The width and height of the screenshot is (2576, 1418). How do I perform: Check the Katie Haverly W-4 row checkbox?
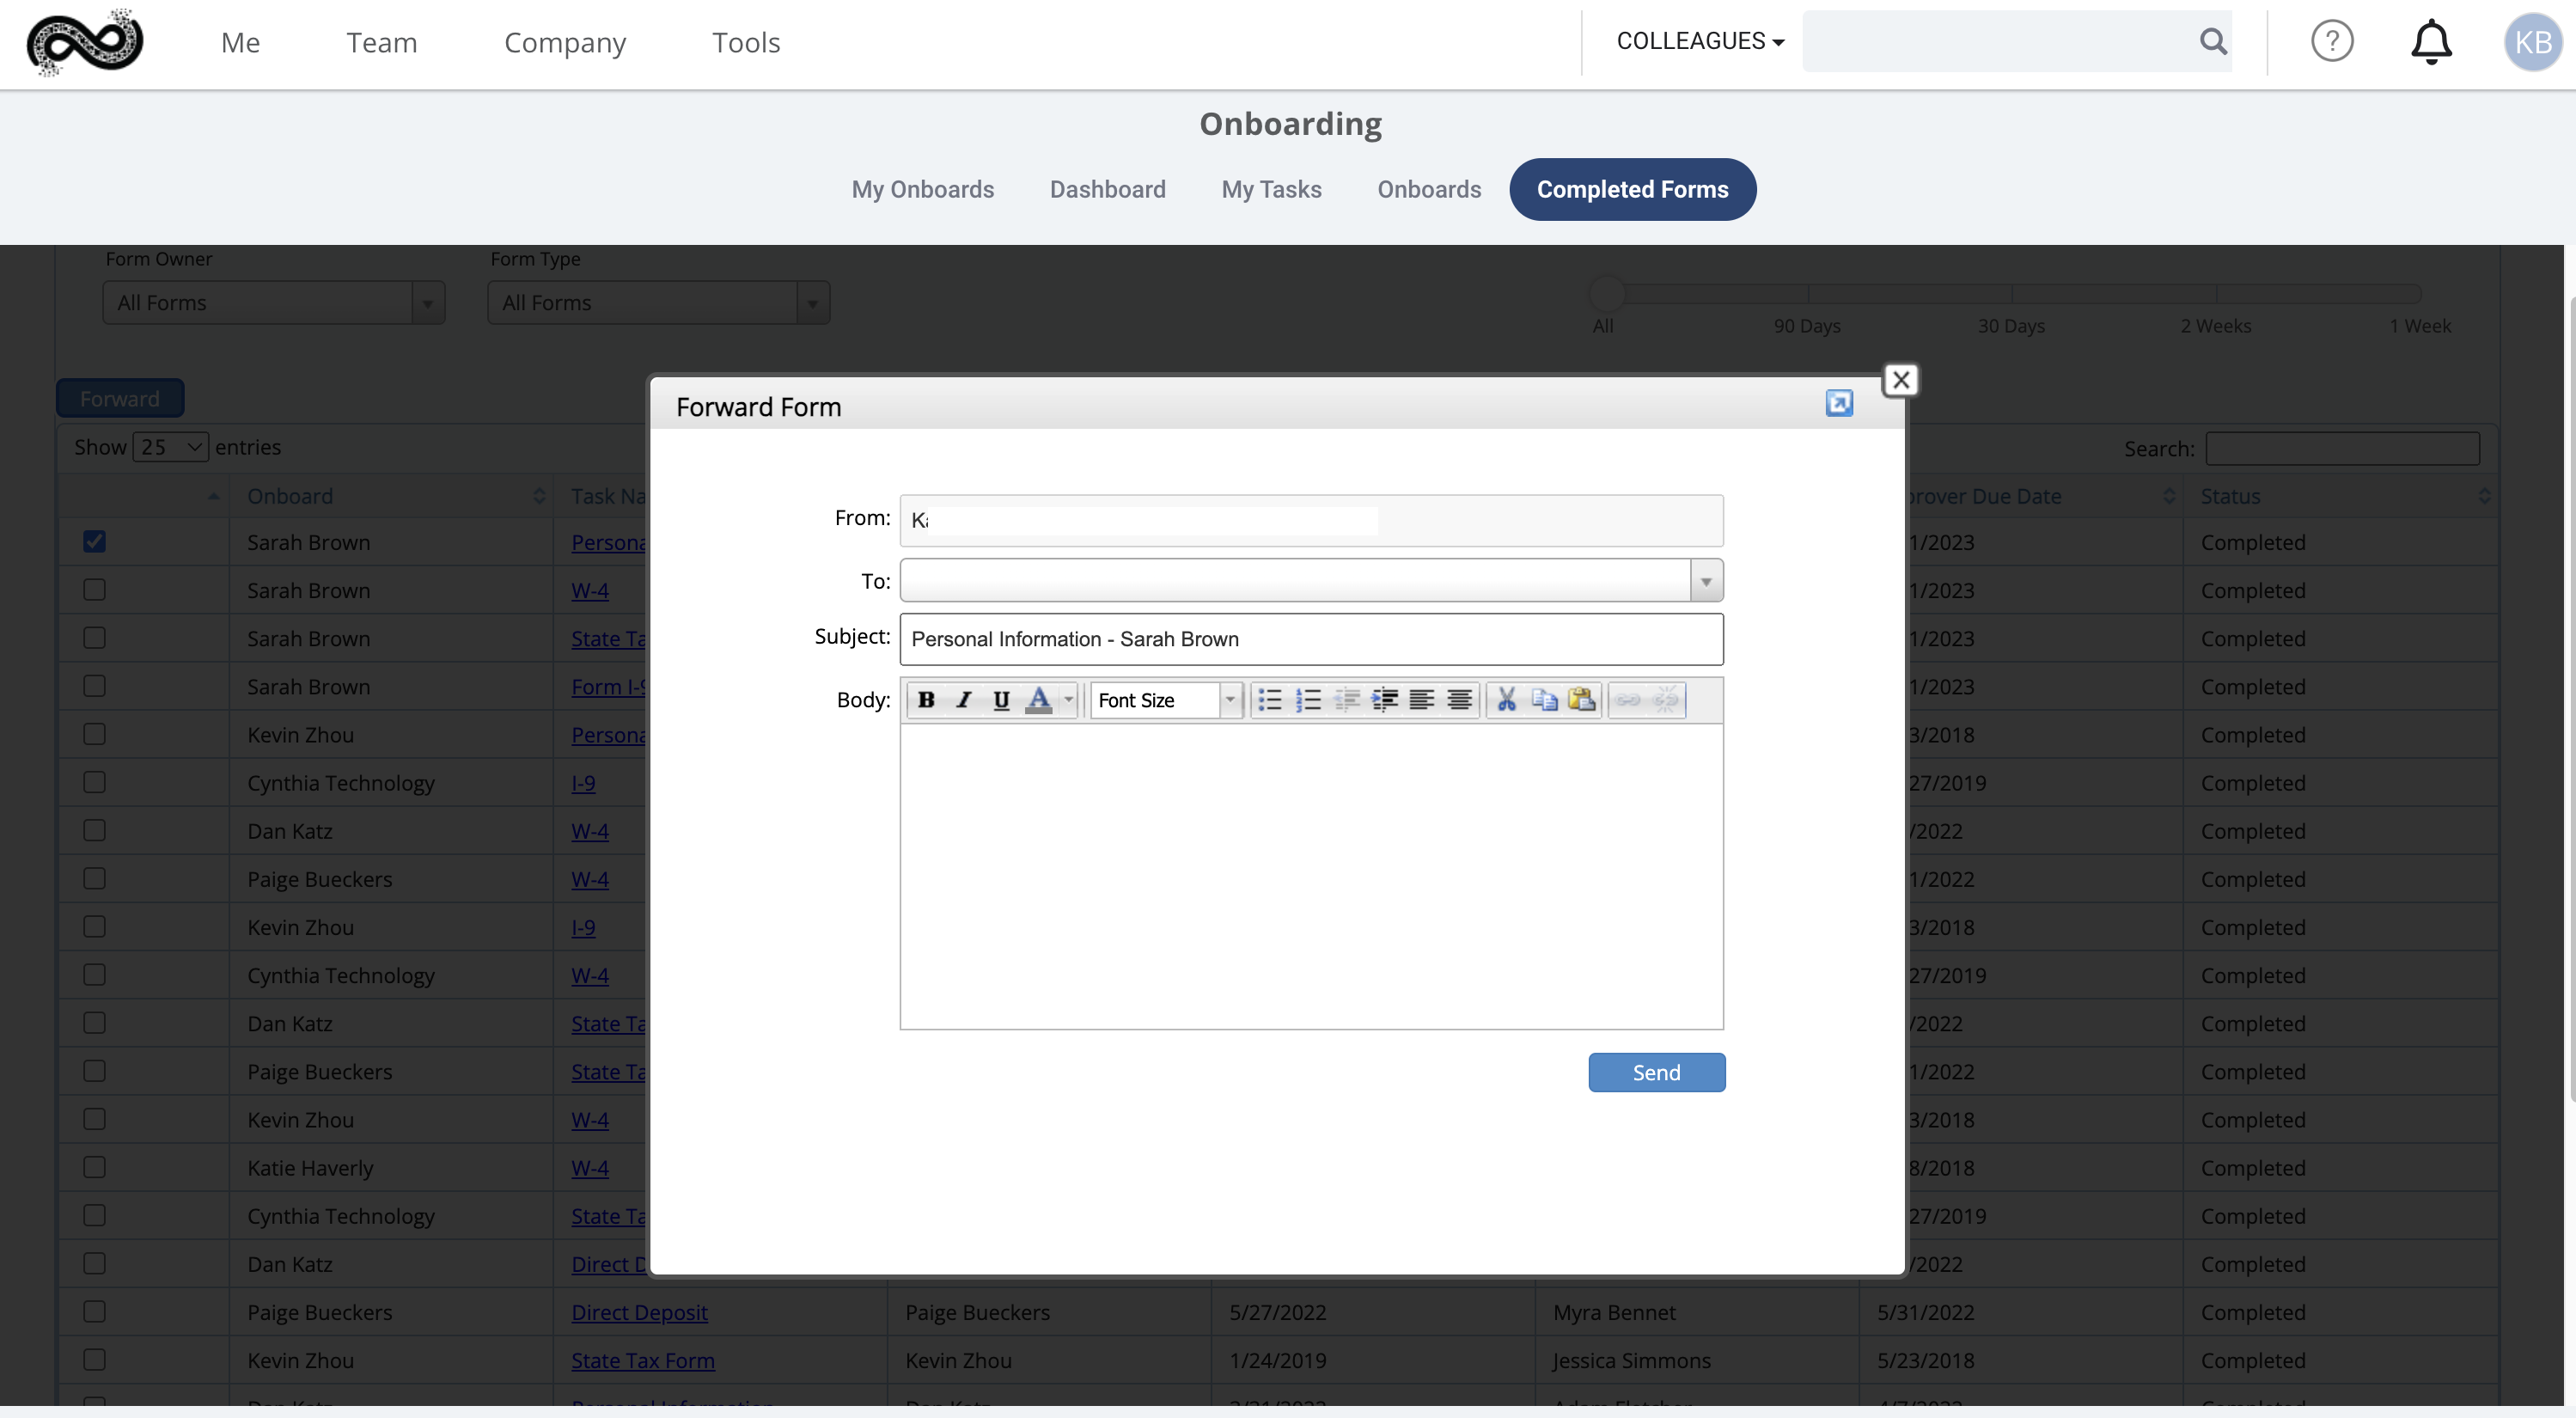point(94,1167)
